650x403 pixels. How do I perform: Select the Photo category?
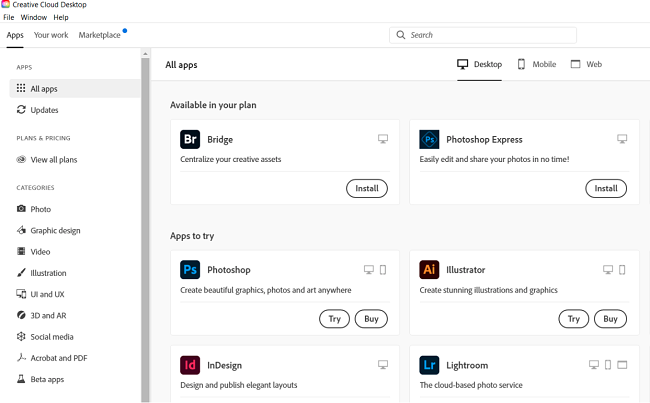click(41, 209)
